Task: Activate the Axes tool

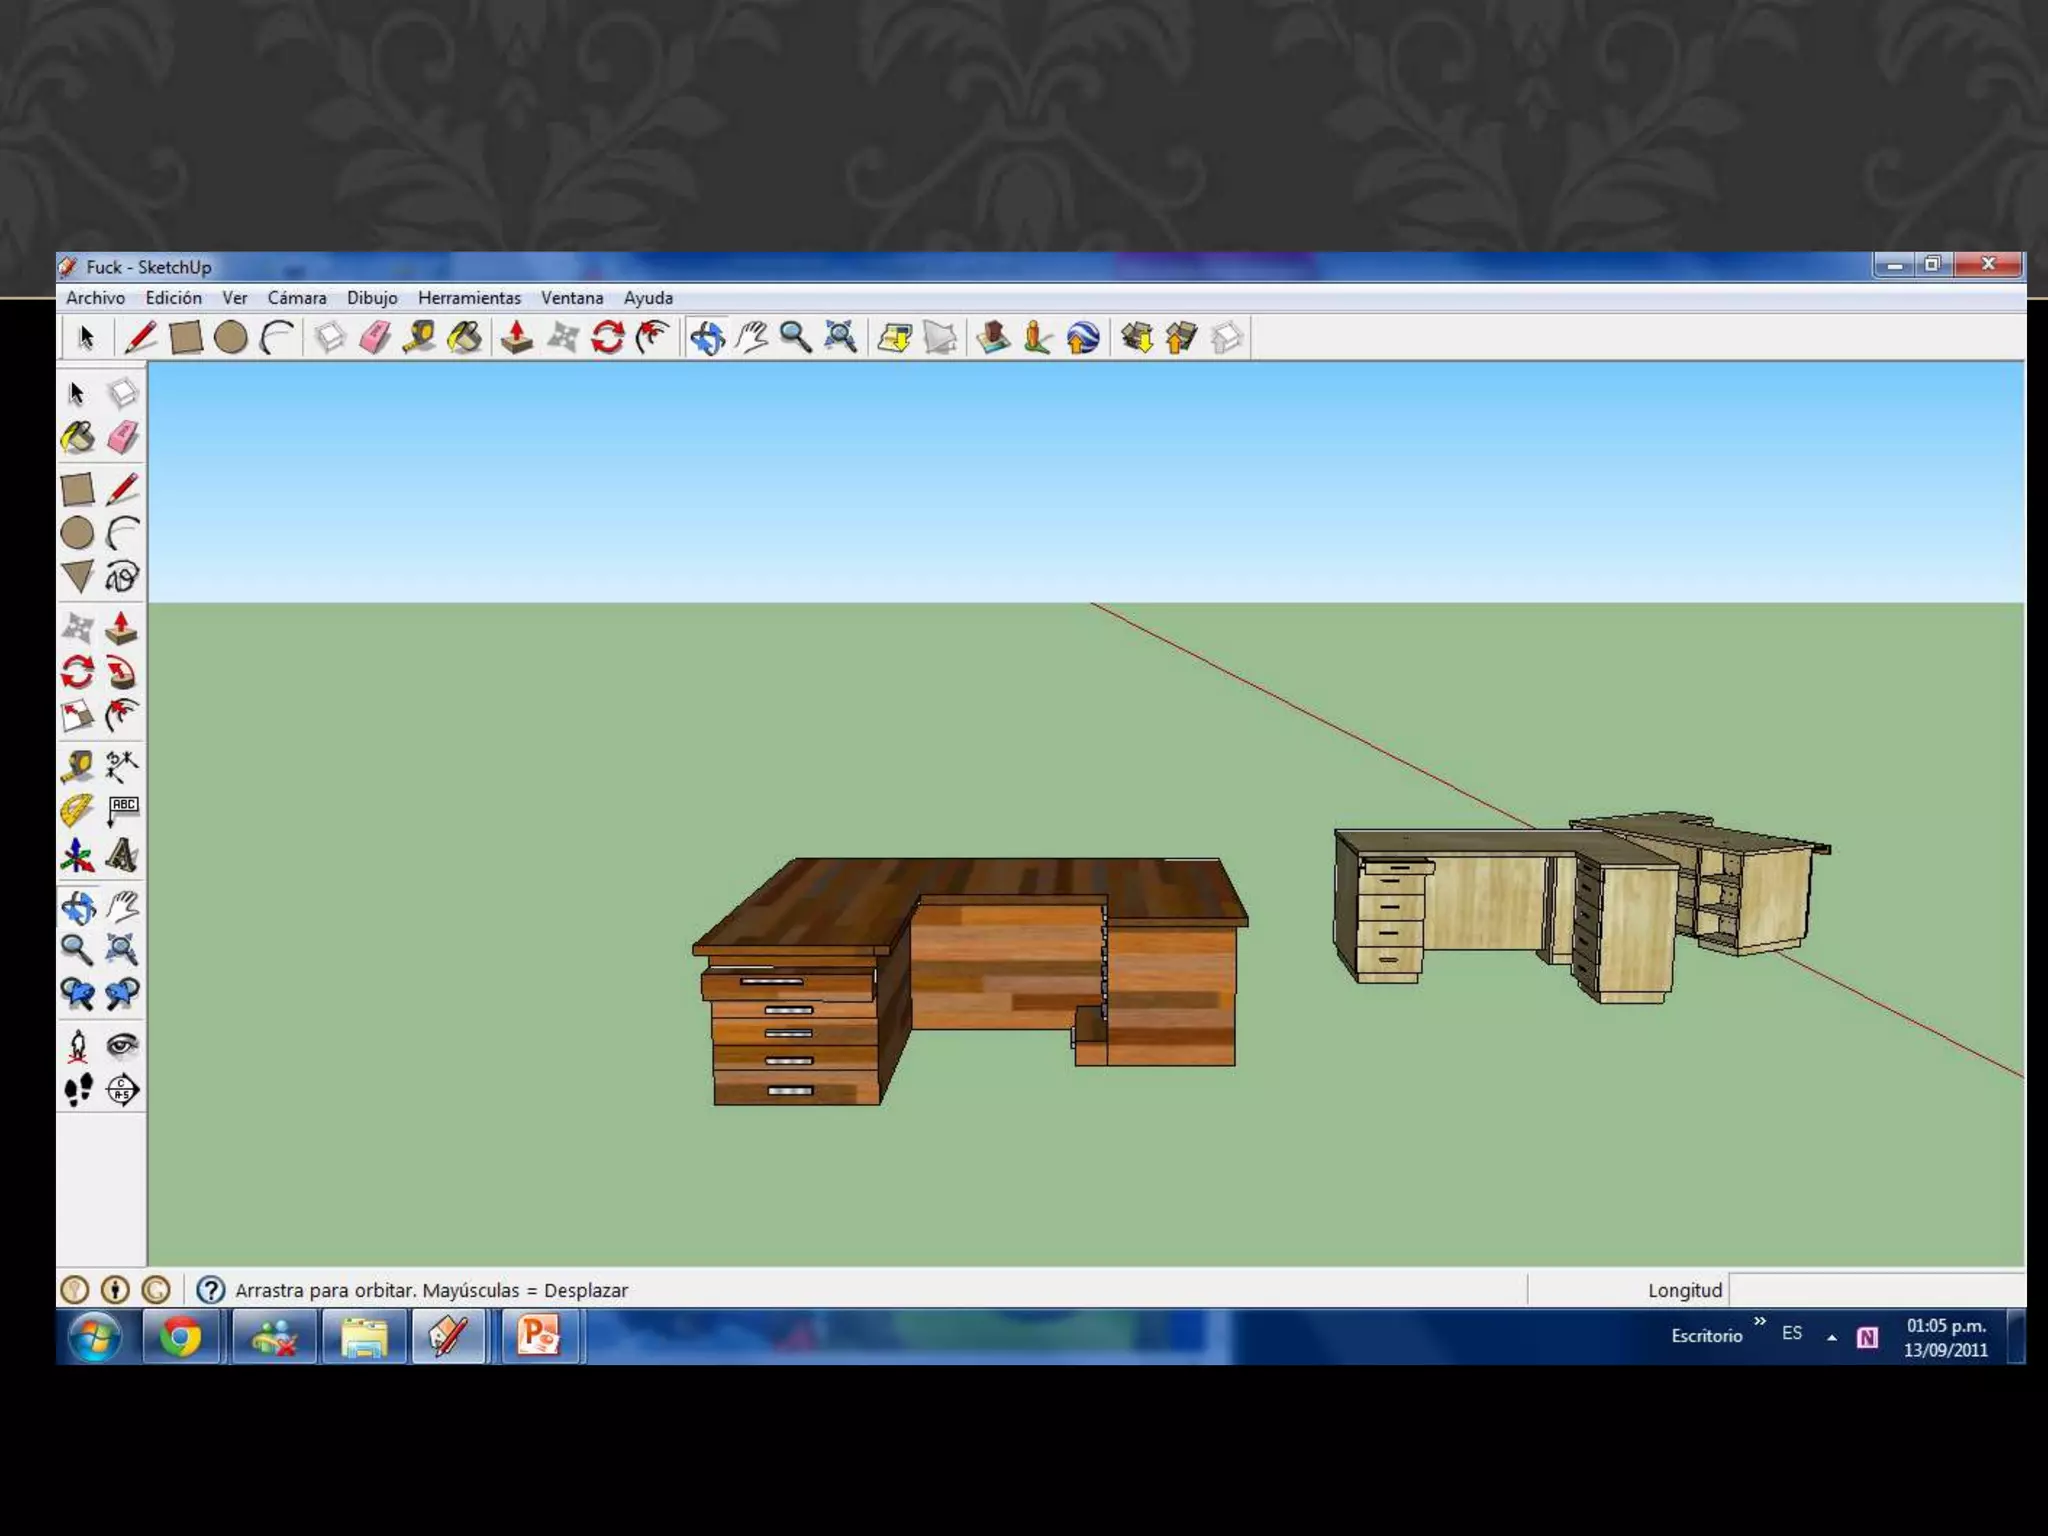Action: tap(77, 855)
